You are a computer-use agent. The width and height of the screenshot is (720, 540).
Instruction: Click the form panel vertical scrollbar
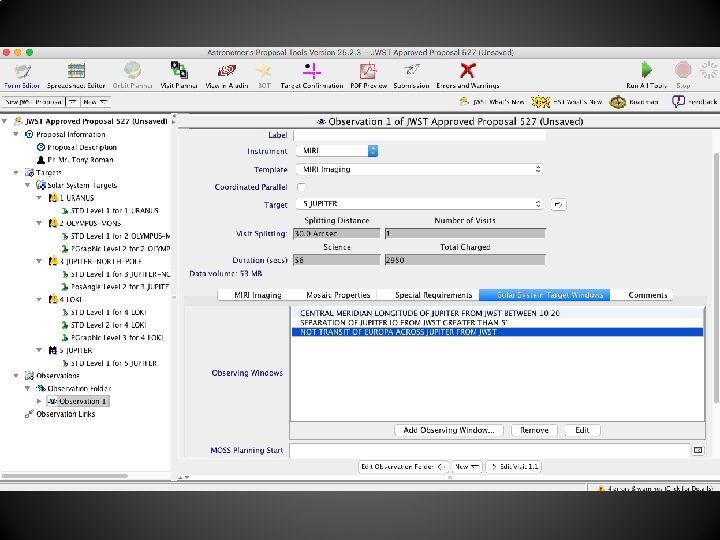click(x=716, y=278)
